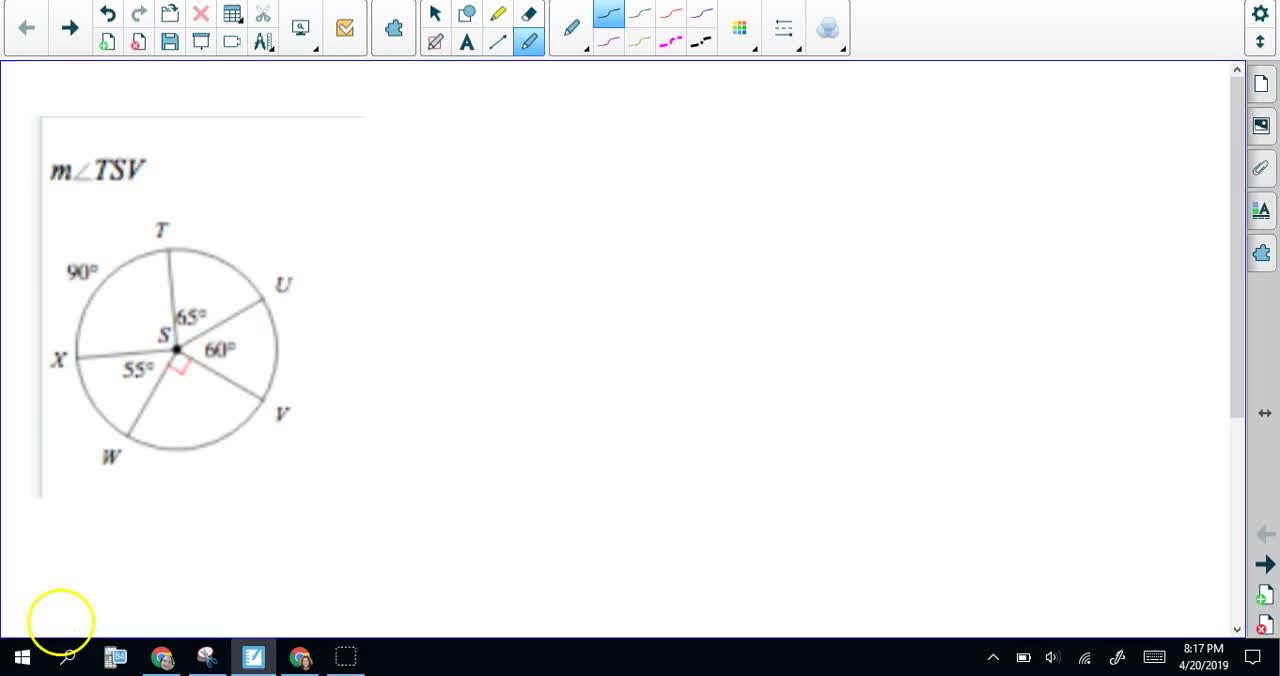Image resolution: width=1280 pixels, height=676 pixels.
Task: Click the 65° angle label in circle
Action: click(x=191, y=317)
